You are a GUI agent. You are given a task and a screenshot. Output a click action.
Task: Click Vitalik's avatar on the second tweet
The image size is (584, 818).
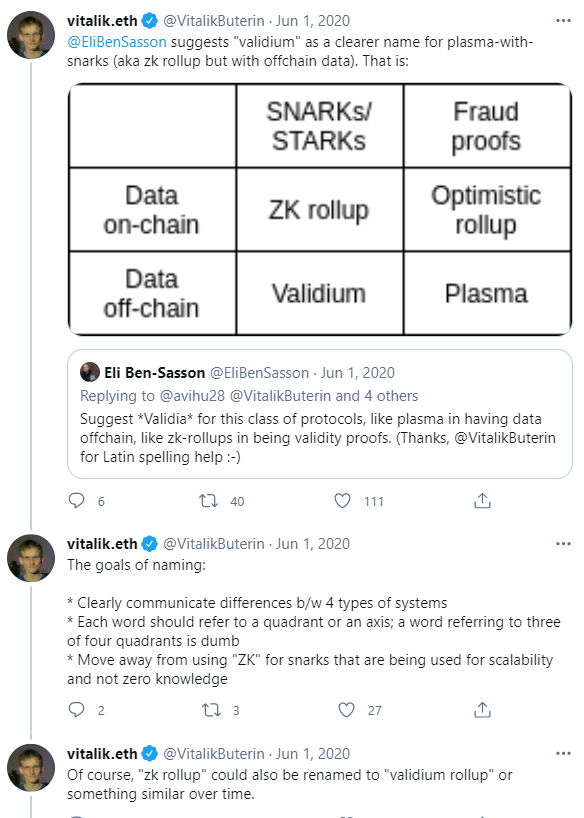[31, 558]
